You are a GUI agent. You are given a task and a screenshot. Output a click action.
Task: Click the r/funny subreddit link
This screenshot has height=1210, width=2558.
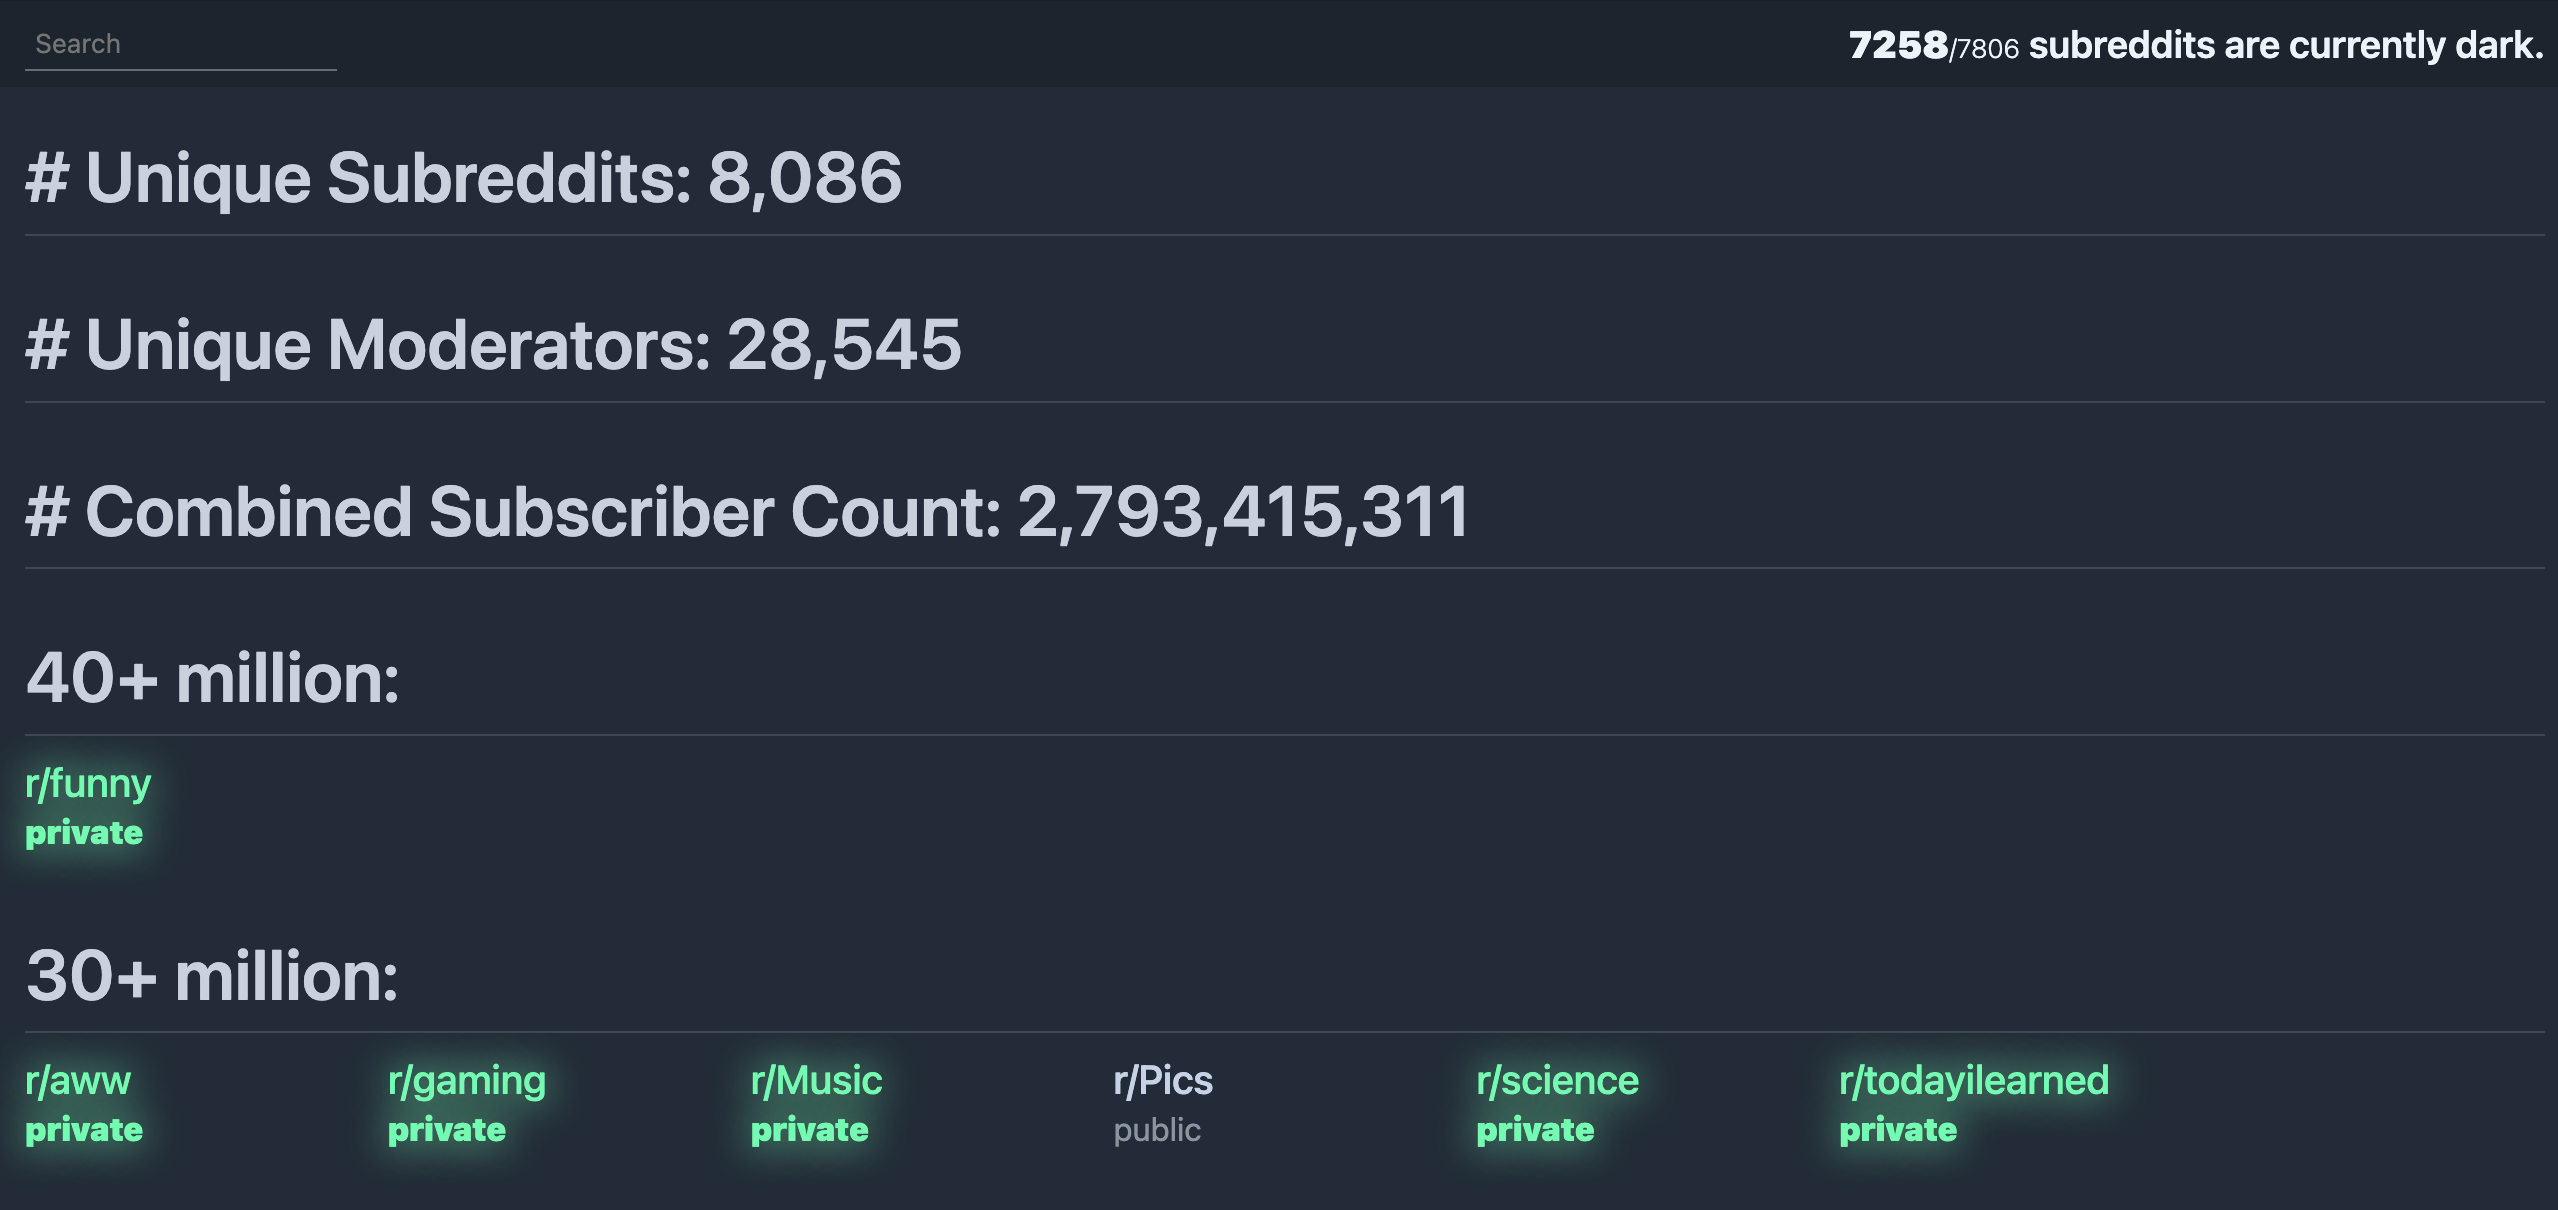tap(85, 784)
